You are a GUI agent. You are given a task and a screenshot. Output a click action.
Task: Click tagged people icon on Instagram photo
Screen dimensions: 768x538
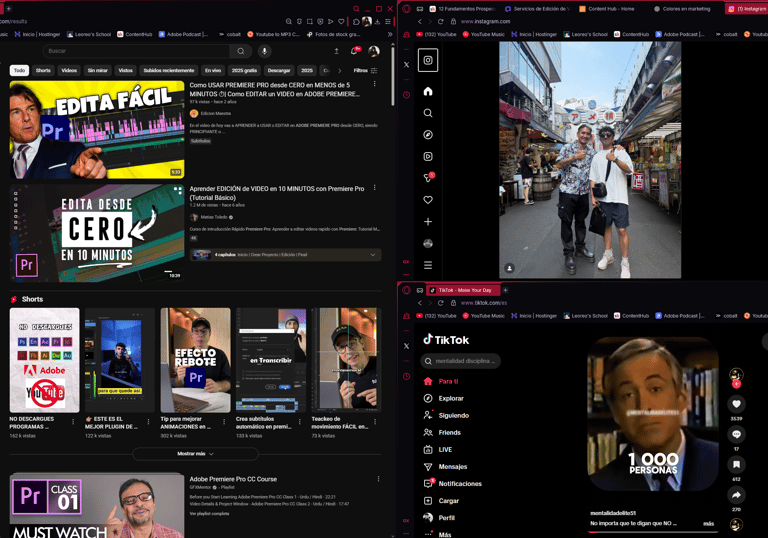coord(509,268)
